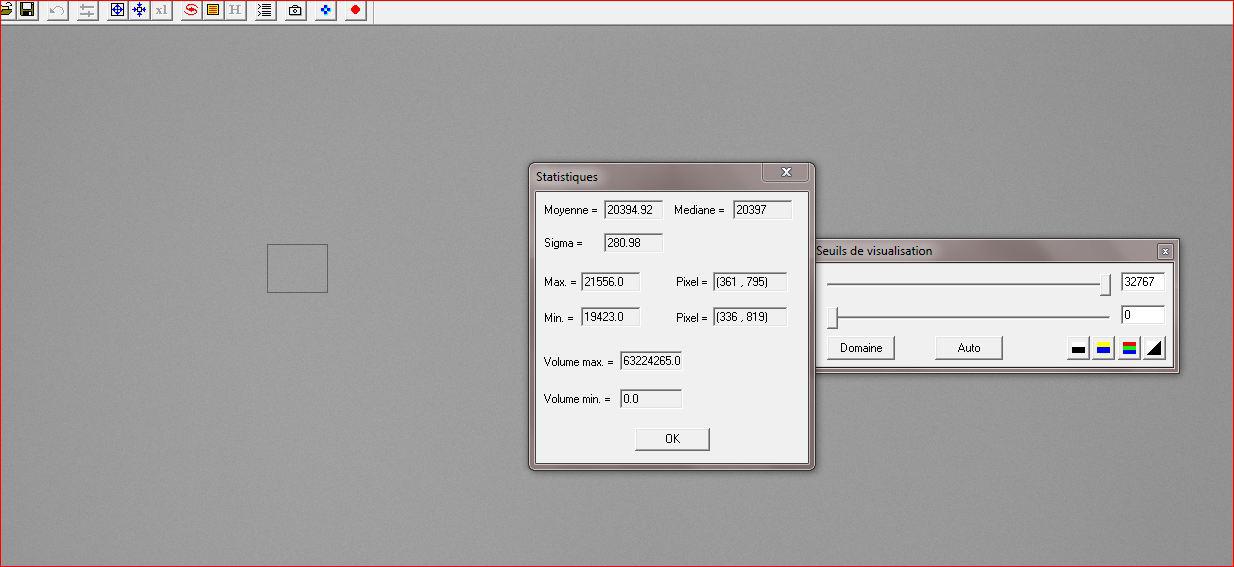This screenshot has height=567, width=1234.
Task: Click the Min. value field 19423.0
Action: pos(610,317)
